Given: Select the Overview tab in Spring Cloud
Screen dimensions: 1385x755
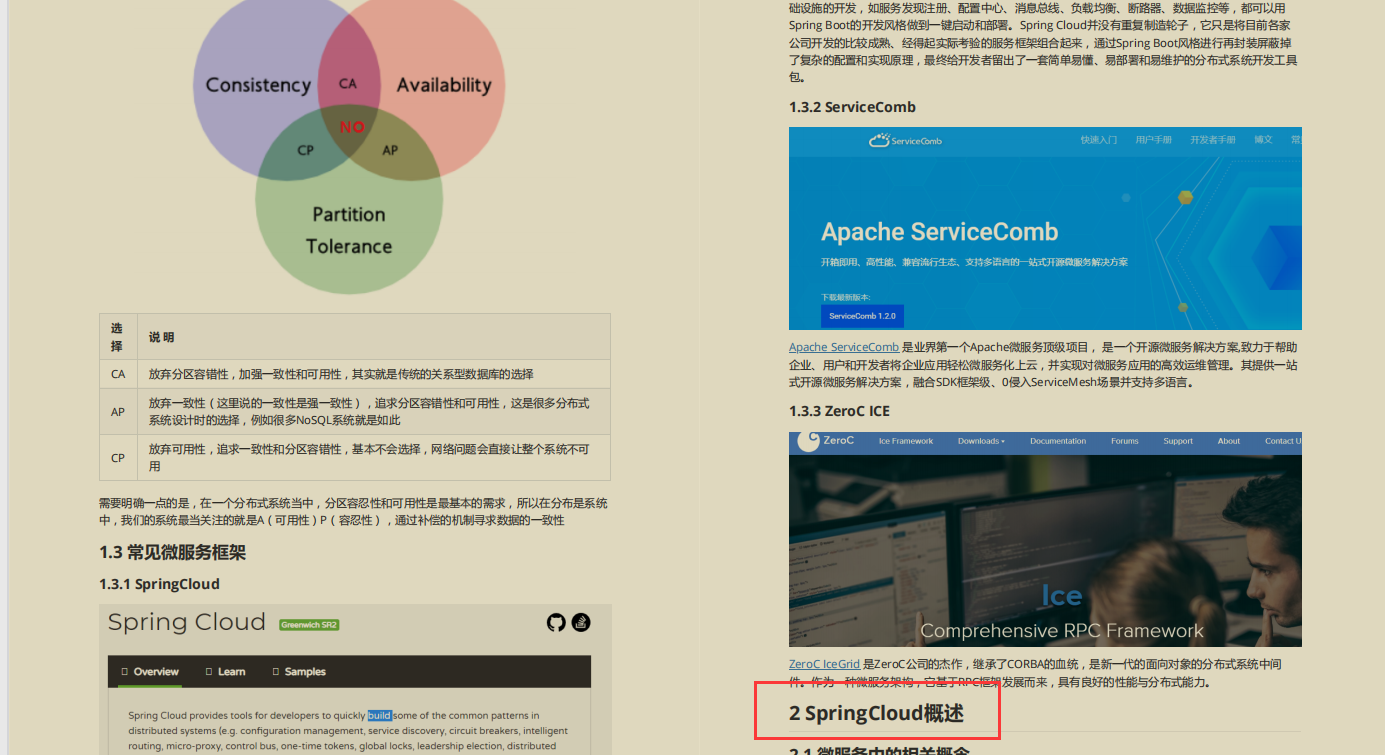Looking at the screenshot, I should click(150, 672).
